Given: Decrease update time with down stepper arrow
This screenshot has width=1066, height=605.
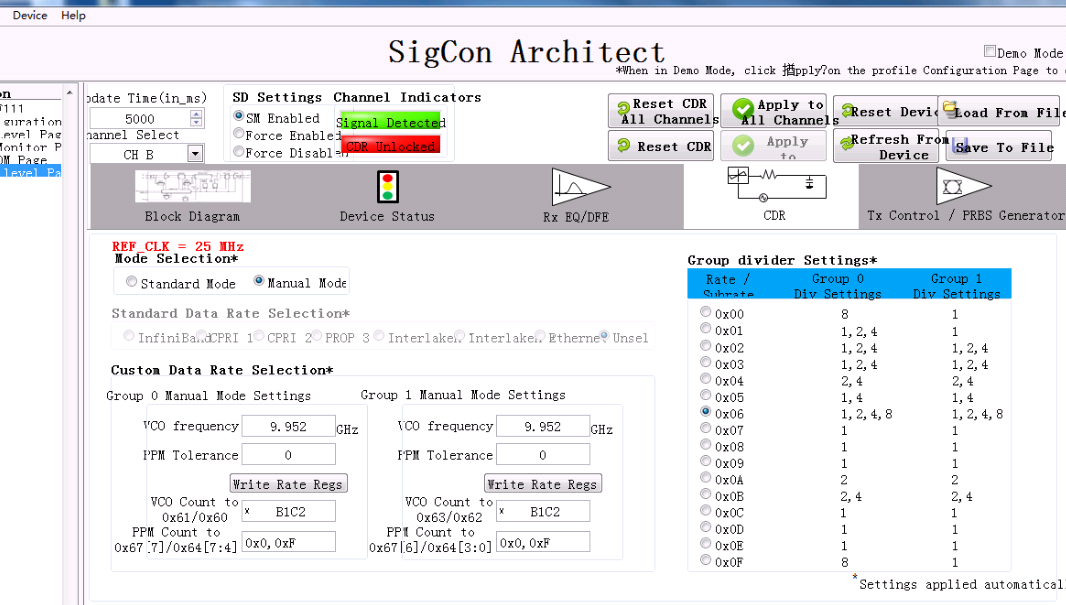Looking at the screenshot, I should click(x=196, y=122).
